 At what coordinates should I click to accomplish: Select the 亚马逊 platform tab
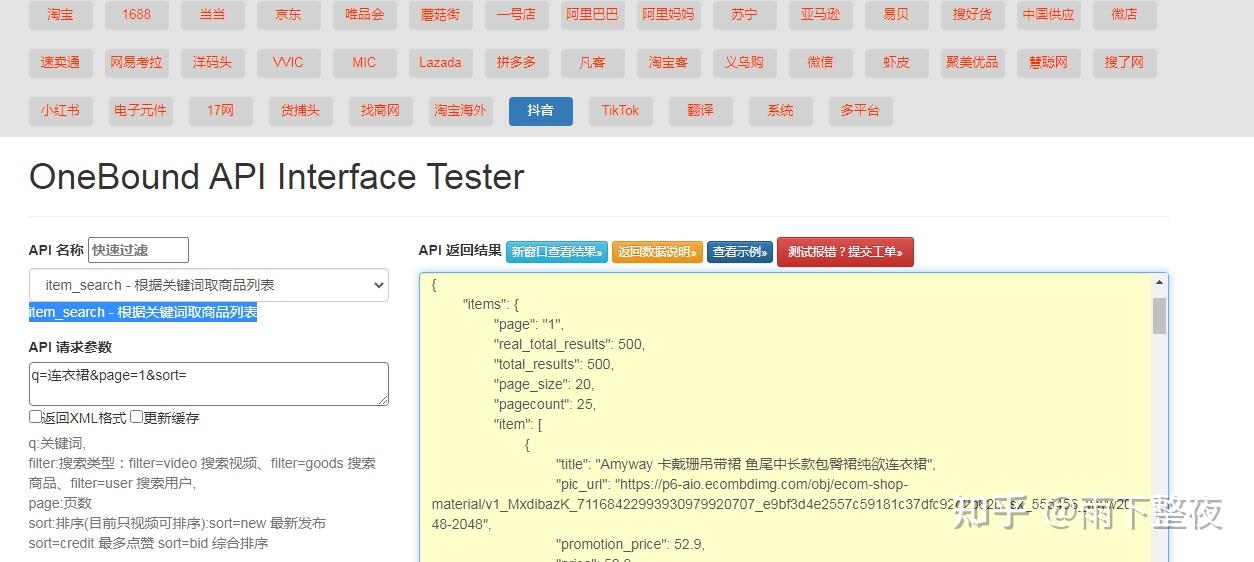coord(820,15)
